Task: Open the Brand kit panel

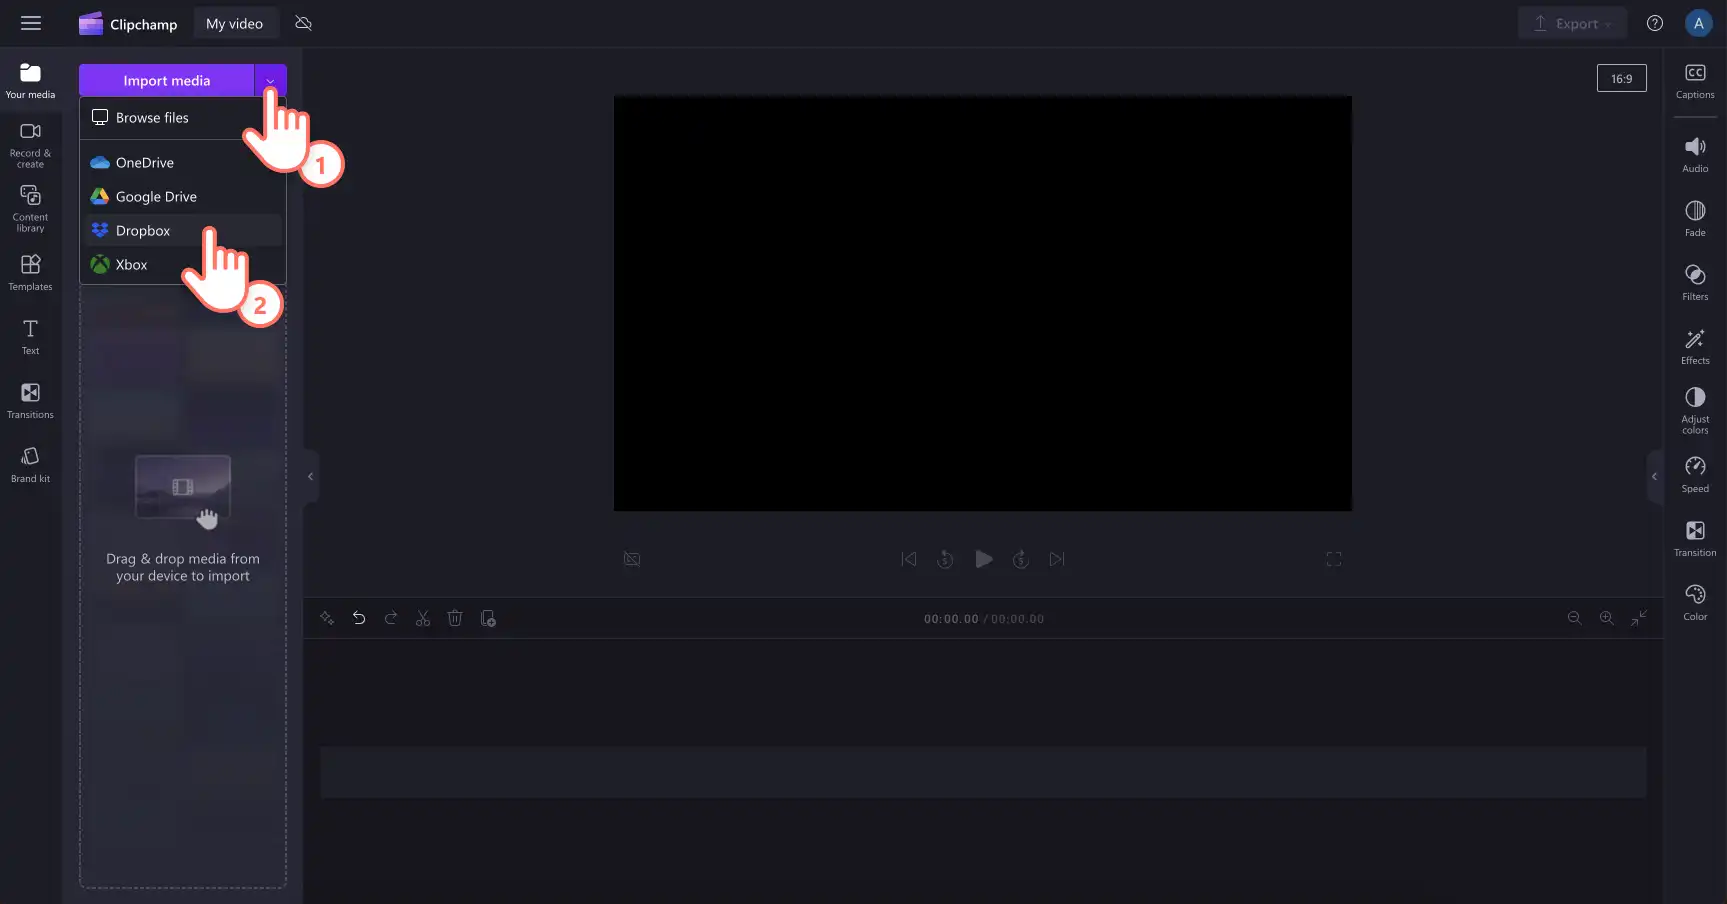Action: point(30,465)
